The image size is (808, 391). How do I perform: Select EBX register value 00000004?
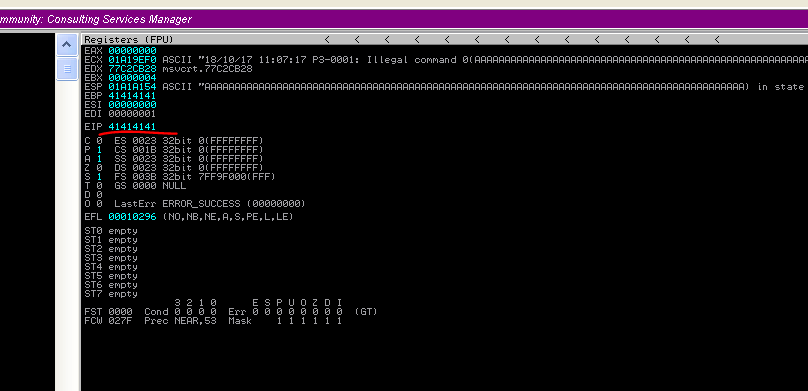132,78
